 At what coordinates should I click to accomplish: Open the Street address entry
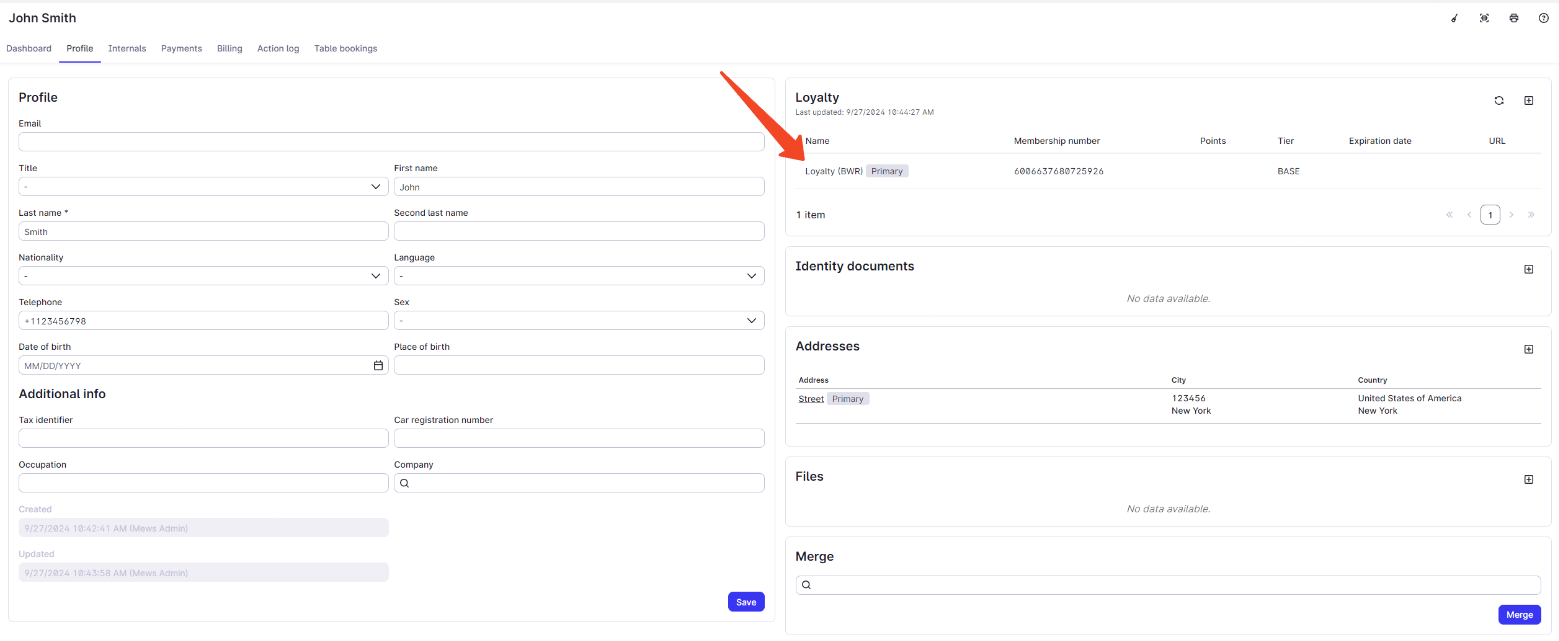coord(810,398)
